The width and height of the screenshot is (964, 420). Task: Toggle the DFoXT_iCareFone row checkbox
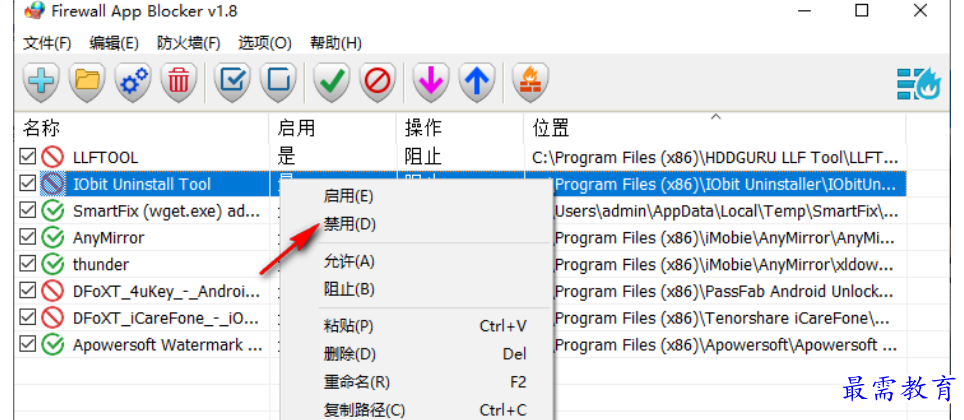click(27, 317)
